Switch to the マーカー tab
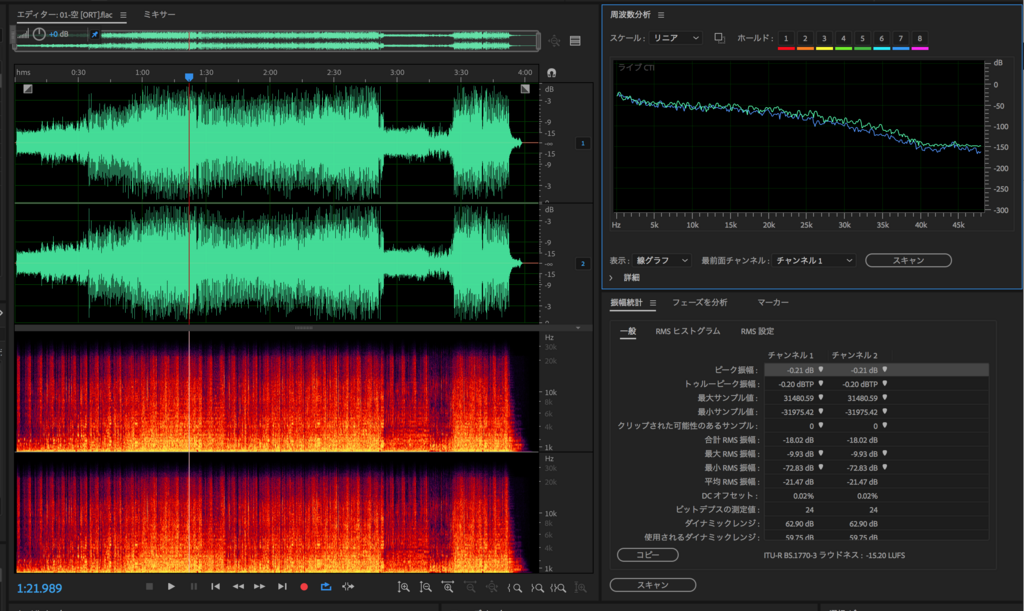This screenshot has width=1024, height=611. point(773,302)
